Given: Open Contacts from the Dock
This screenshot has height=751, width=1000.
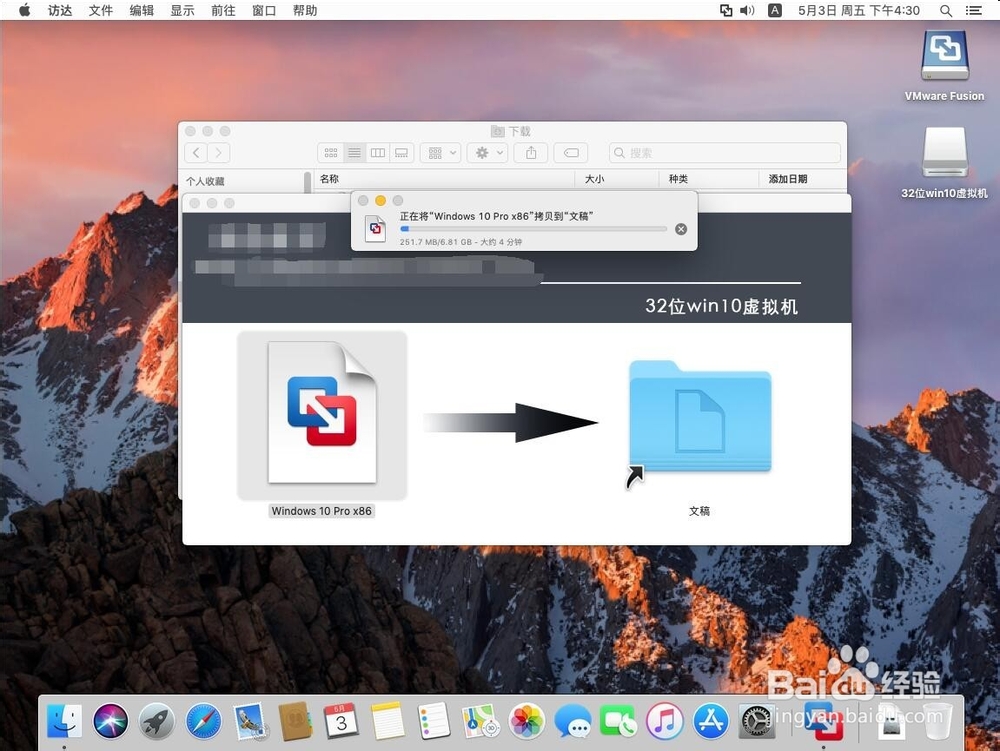Looking at the screenshot, I should [296, 722].
